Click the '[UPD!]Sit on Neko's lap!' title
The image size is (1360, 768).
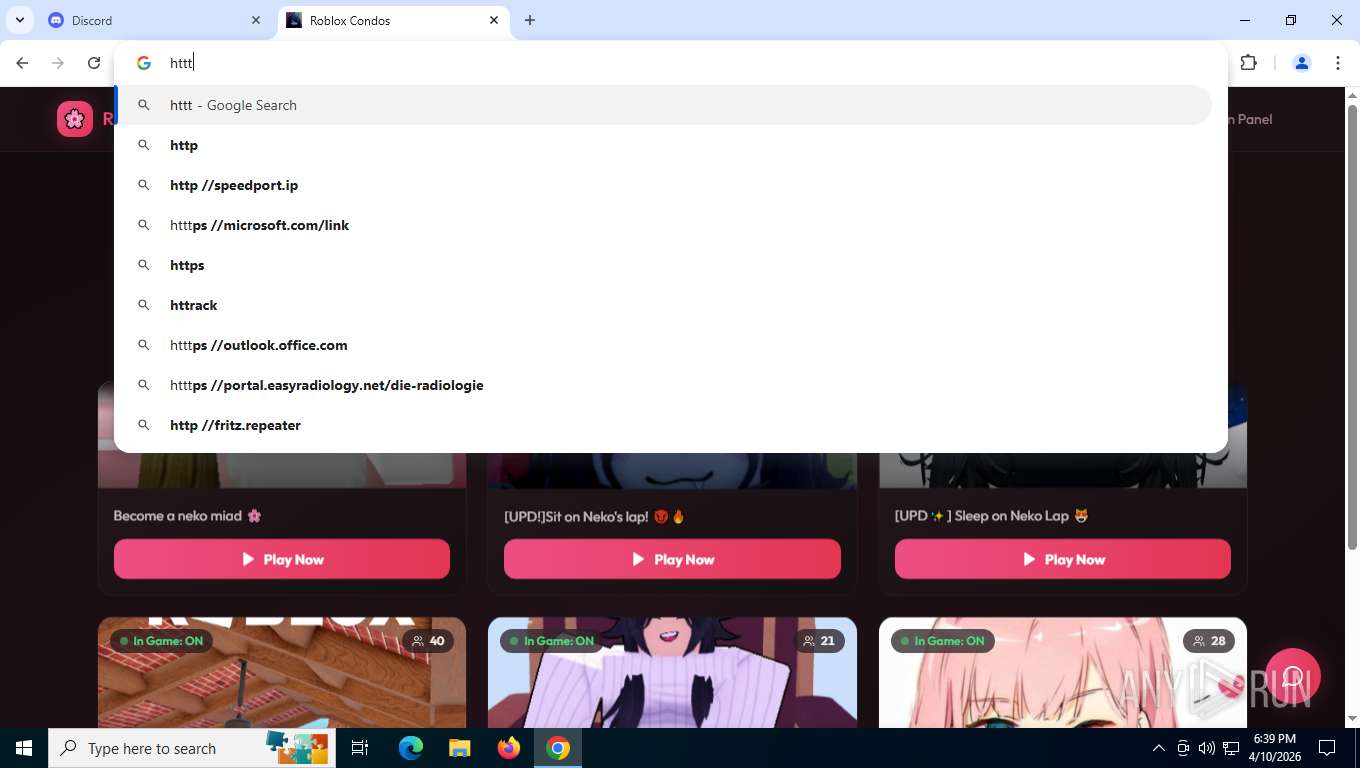[594, 516]
